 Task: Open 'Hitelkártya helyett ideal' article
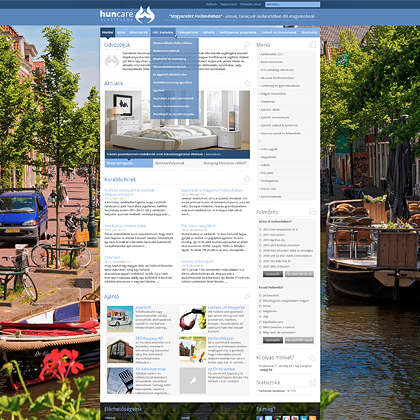coord(125,226)
